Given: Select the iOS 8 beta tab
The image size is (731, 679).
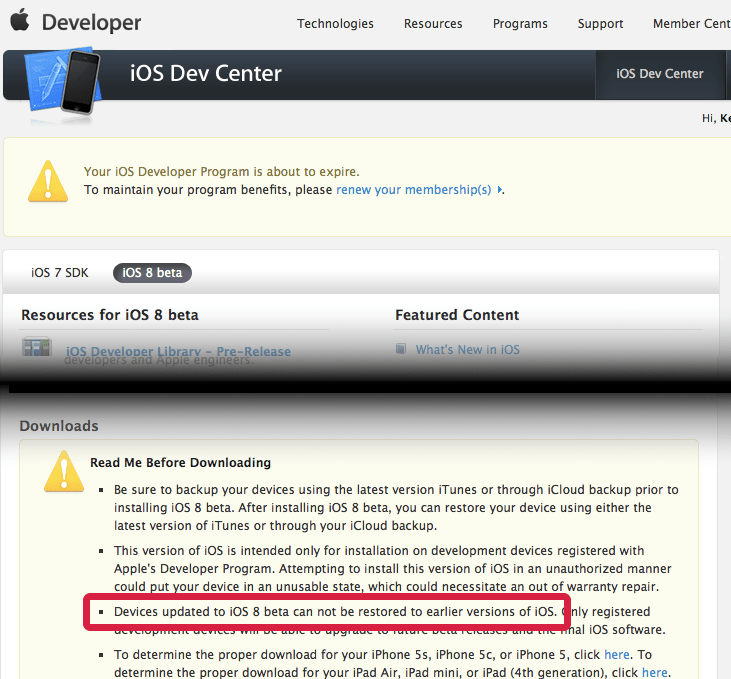Looking at the screenshot, I should [x=152, y=273].
